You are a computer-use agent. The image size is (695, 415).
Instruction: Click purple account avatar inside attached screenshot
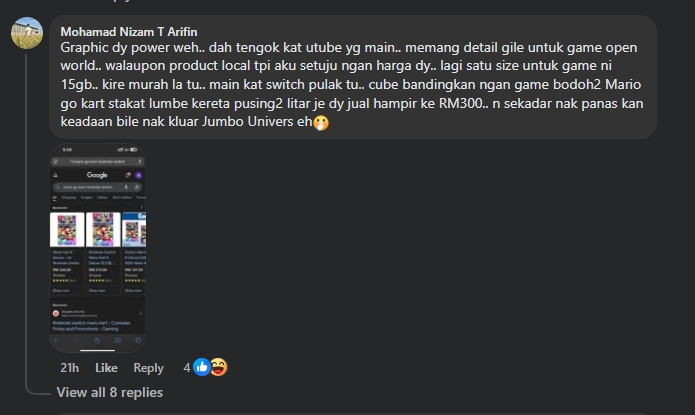pos(139,175)
